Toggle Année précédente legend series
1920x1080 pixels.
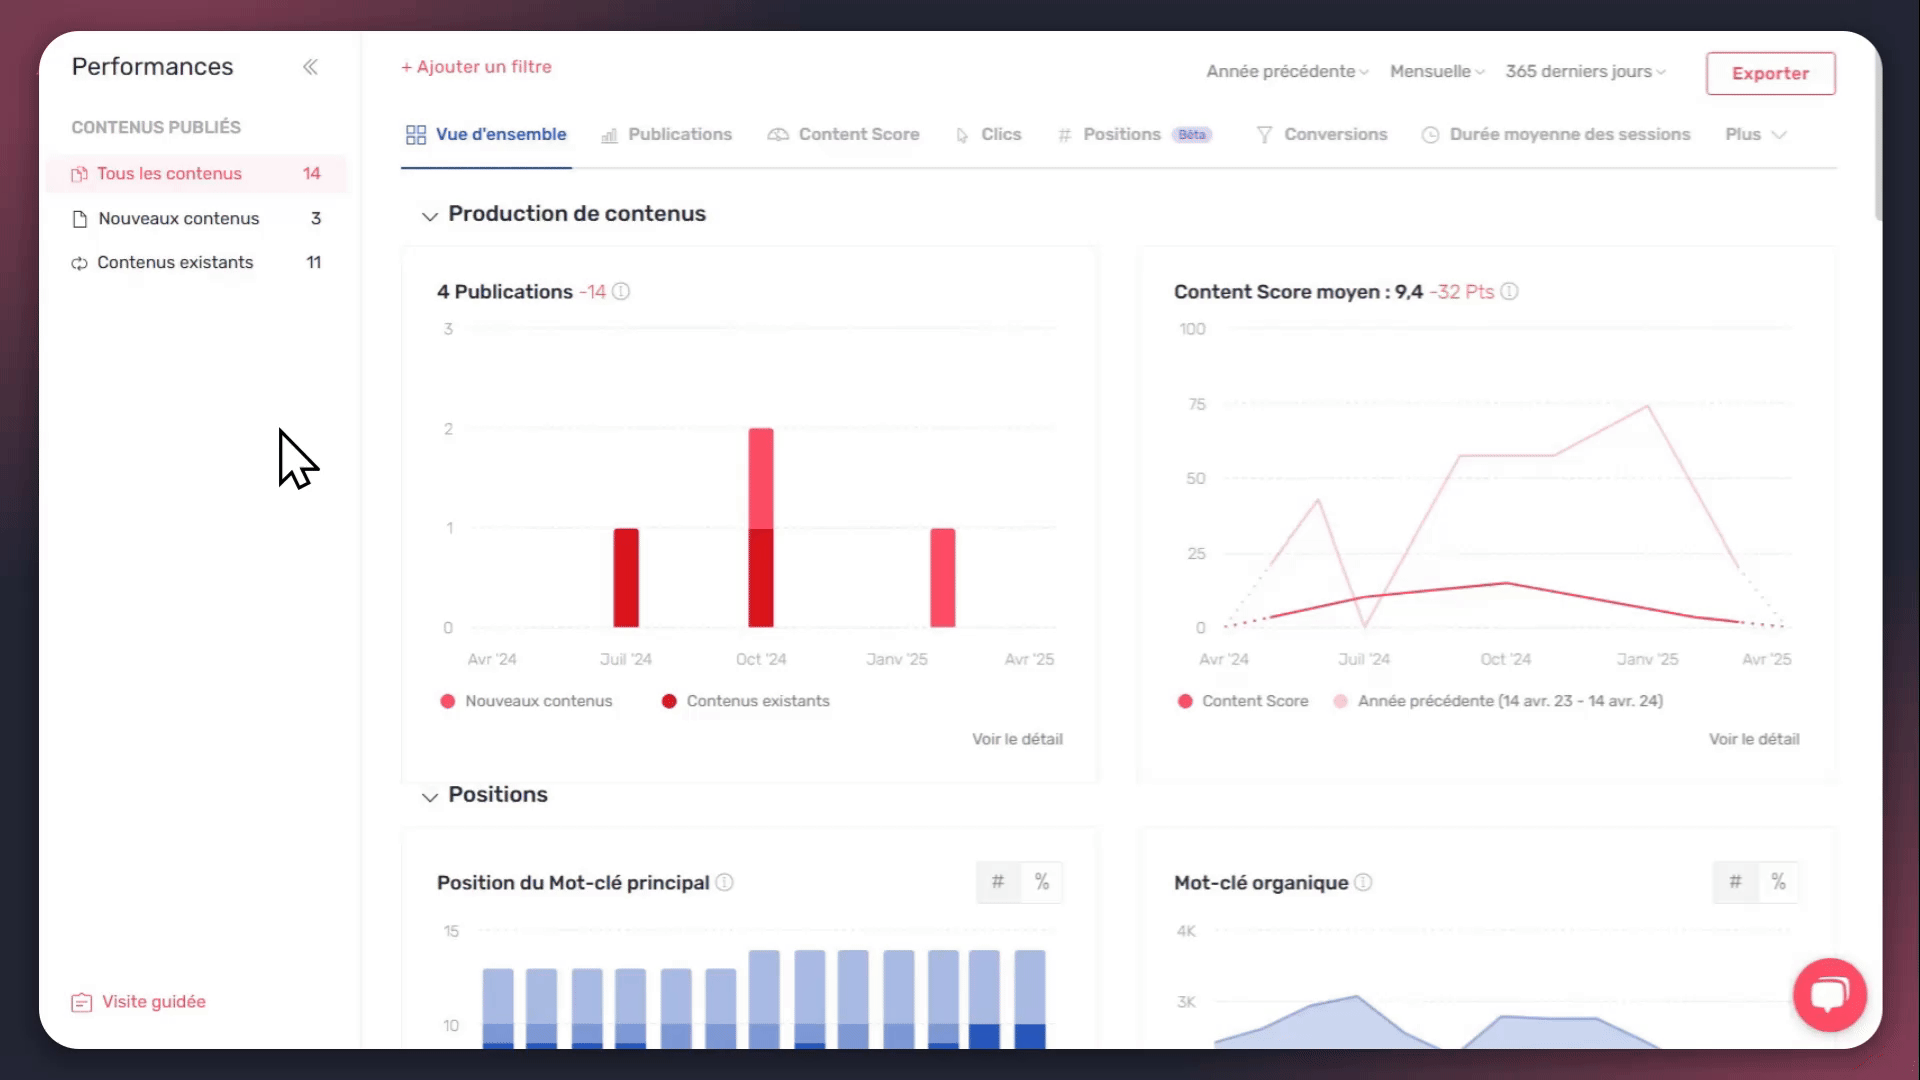[x=1498, y=701]
